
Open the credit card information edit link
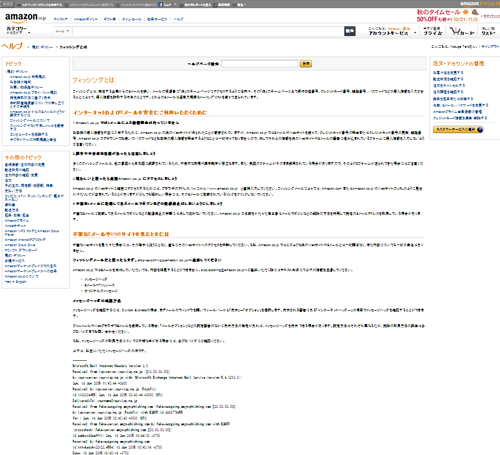click(x=460, y=118)
